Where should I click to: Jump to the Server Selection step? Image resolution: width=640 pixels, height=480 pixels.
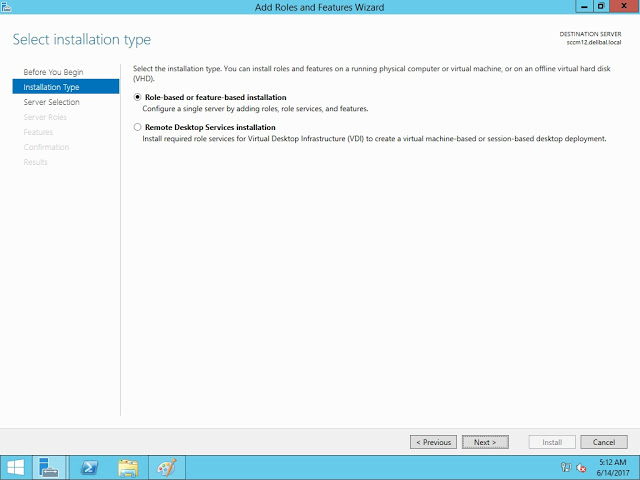coord(51,102)
